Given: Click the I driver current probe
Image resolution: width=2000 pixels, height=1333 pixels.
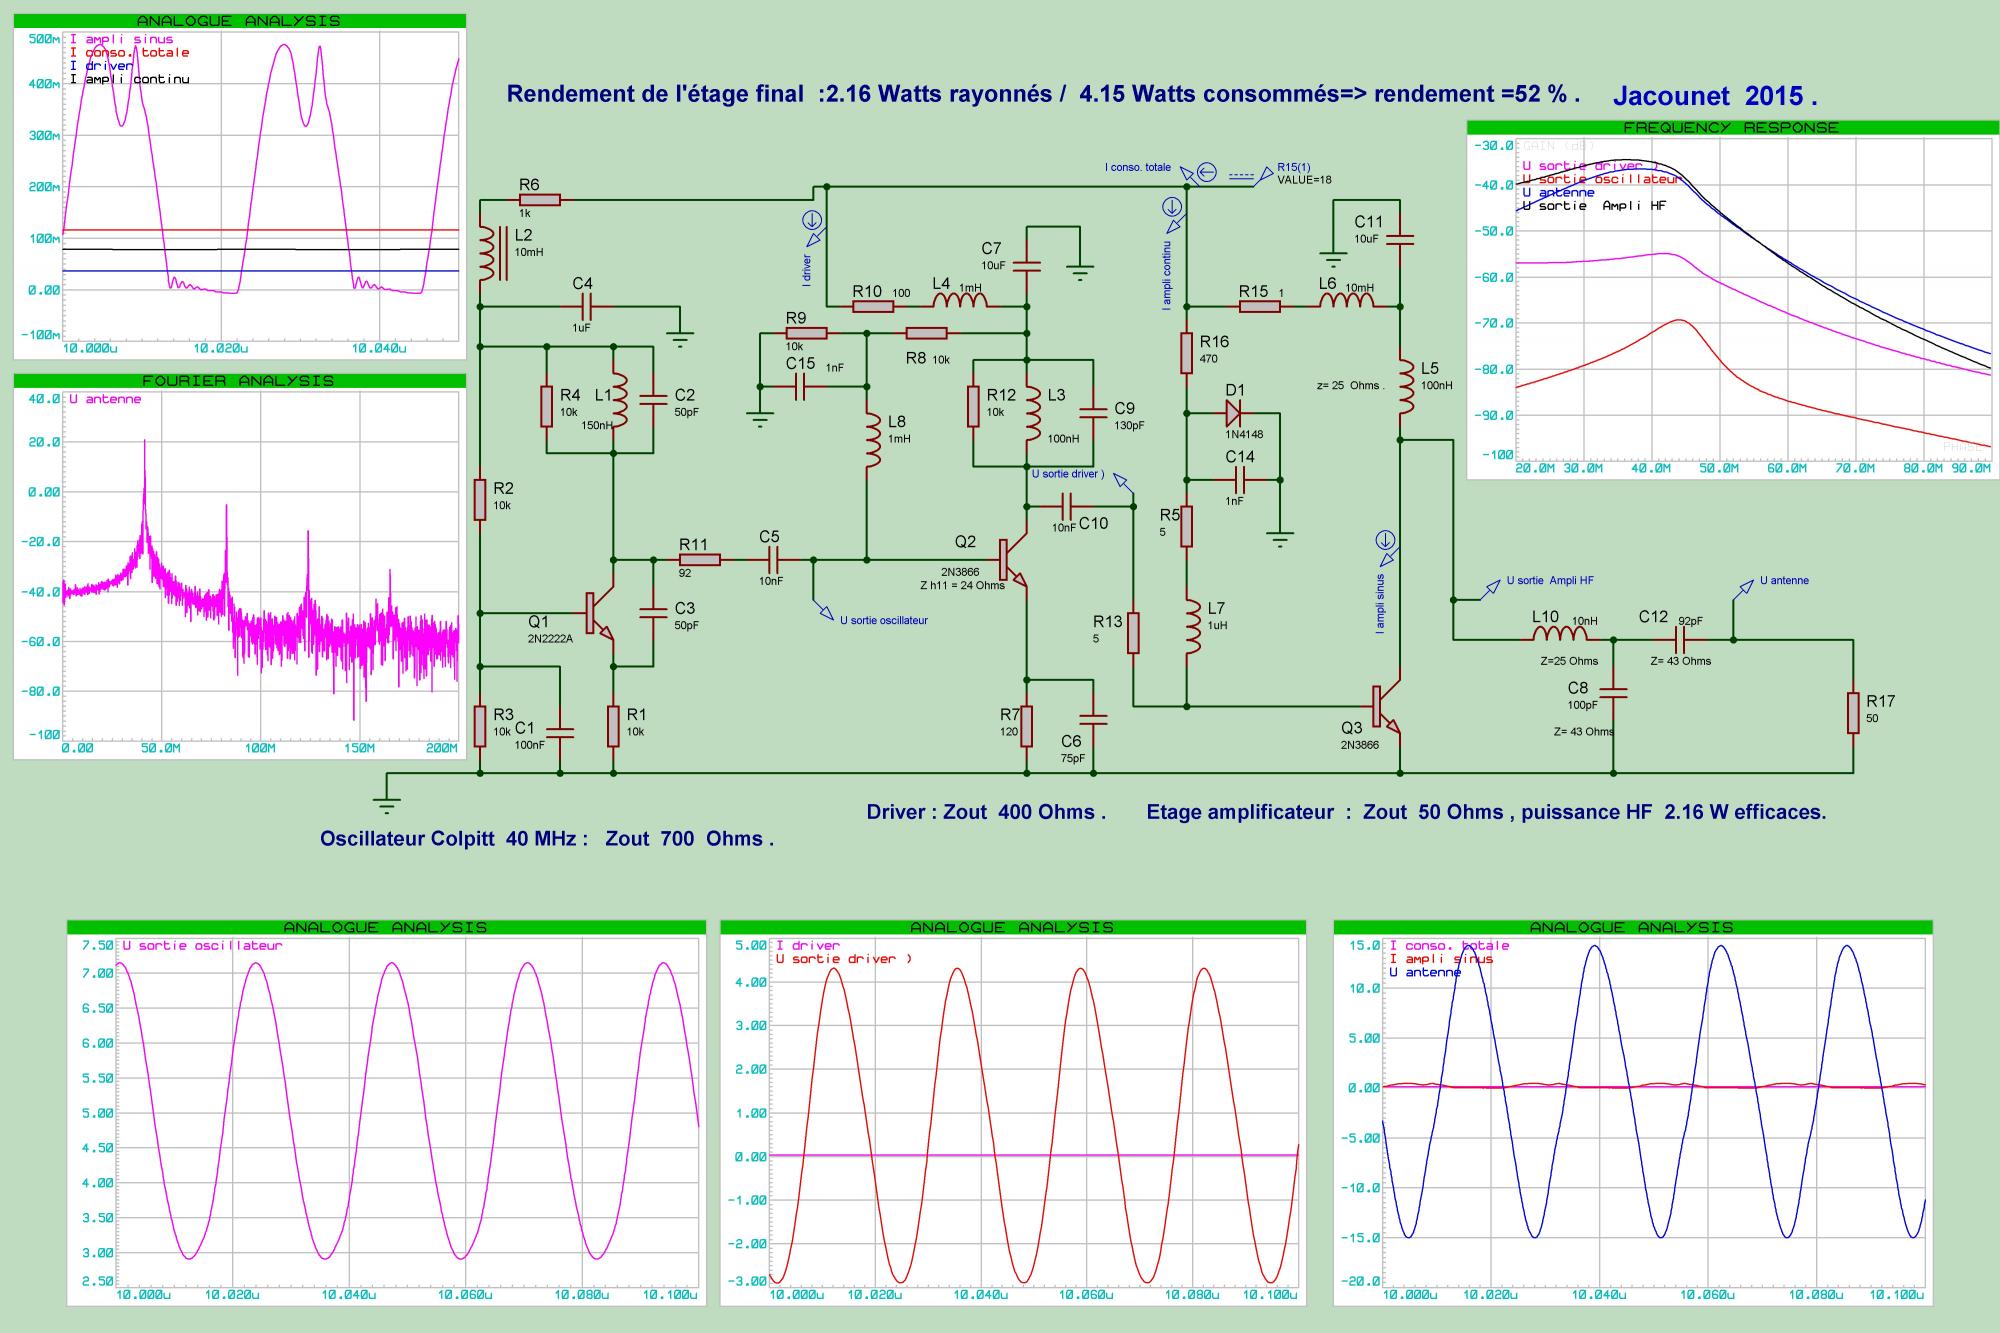Looking at the screenshot, I should [x=812, y=219].
